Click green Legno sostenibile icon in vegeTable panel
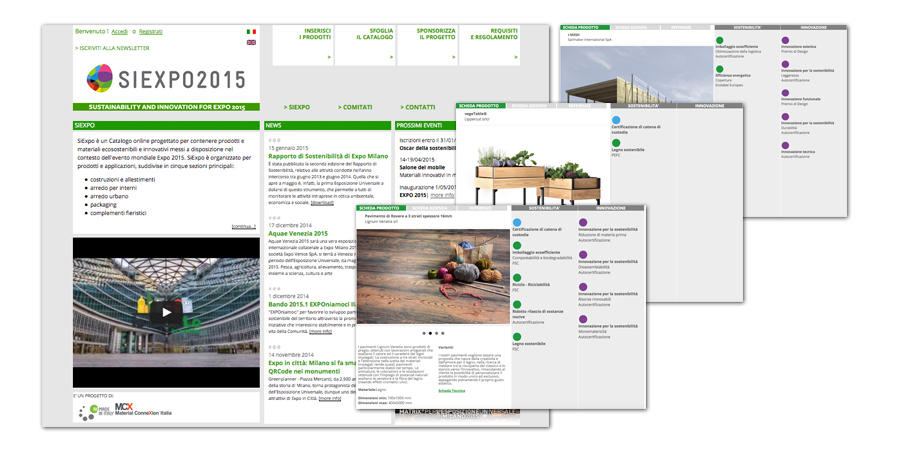The image size is (900, 450). [616, 143]
